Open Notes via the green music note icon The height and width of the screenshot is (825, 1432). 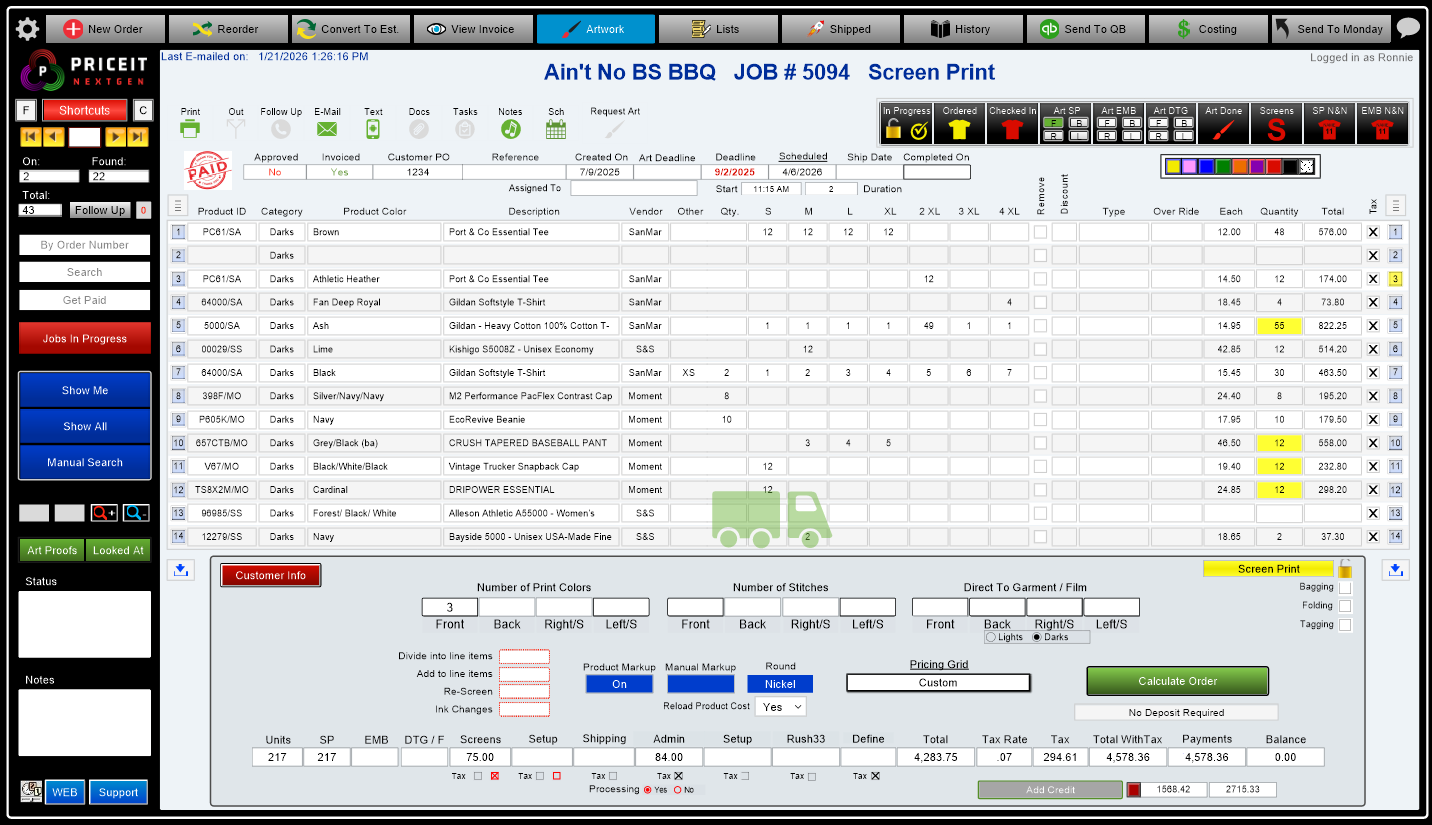coord(510,127)
